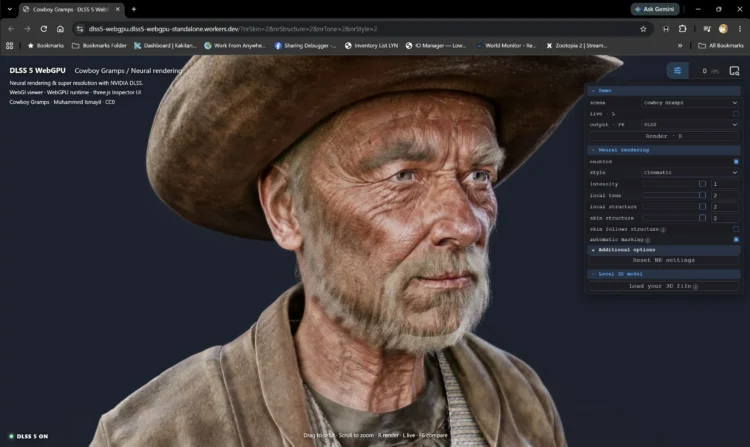This screenshot has width=750, height=447.
Task: Edit the local structure value field
Action: coord(725,207)
